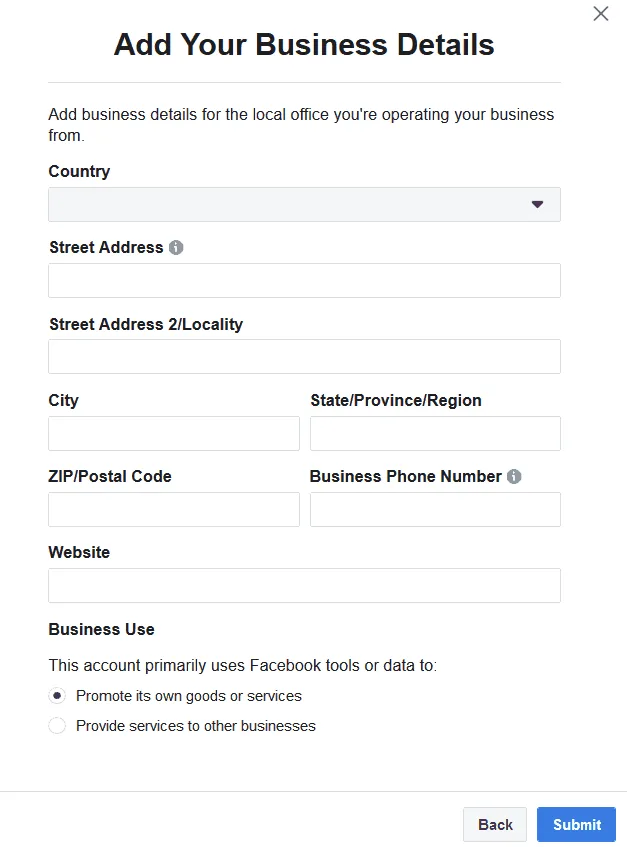Focus the Business Phone Number field

click(x=435, y=509)
